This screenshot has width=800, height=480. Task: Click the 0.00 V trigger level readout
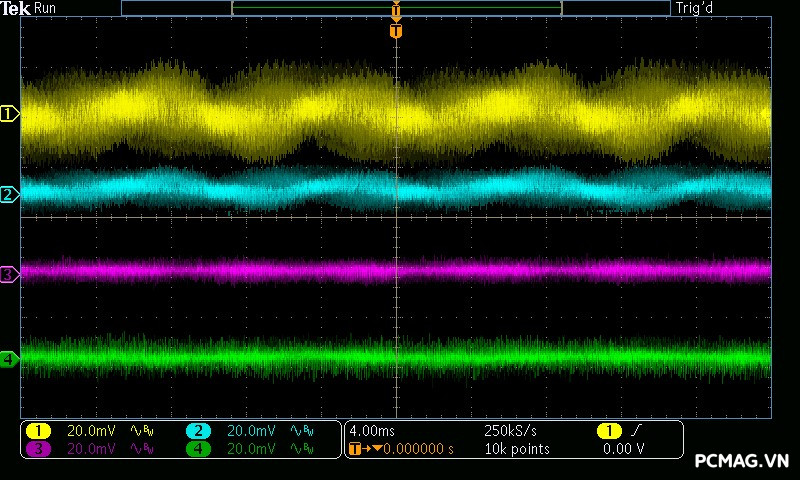[623, 449]
